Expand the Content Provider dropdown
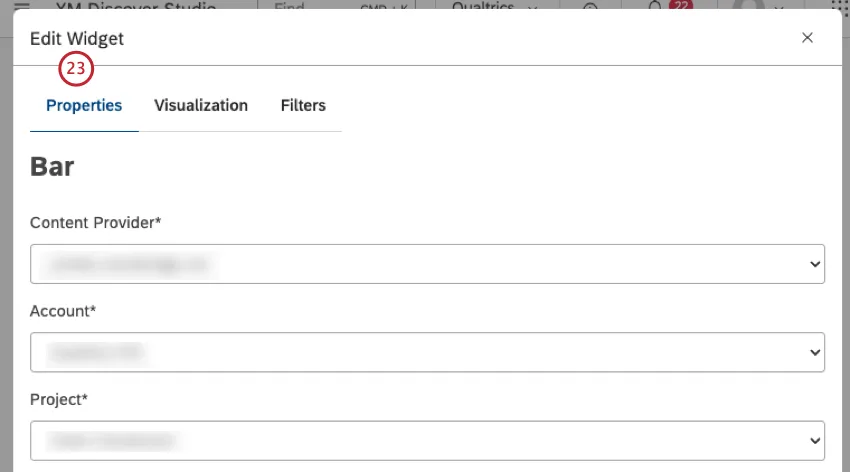Screen dimensions: 850x472 (x=427, y=264)
